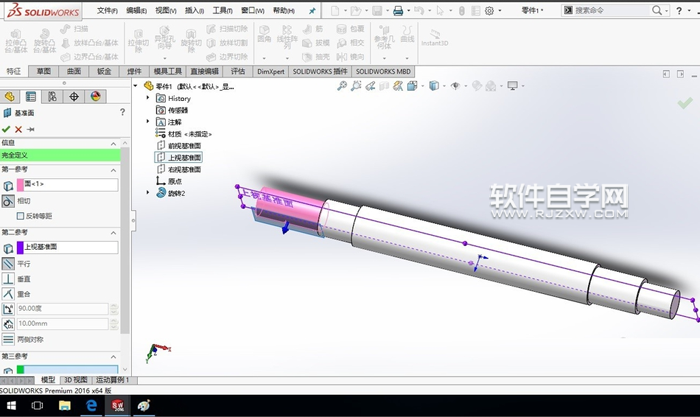Open File Explorer from the taskbar
This screenshot has width=700, height=417.
[65, 405]
